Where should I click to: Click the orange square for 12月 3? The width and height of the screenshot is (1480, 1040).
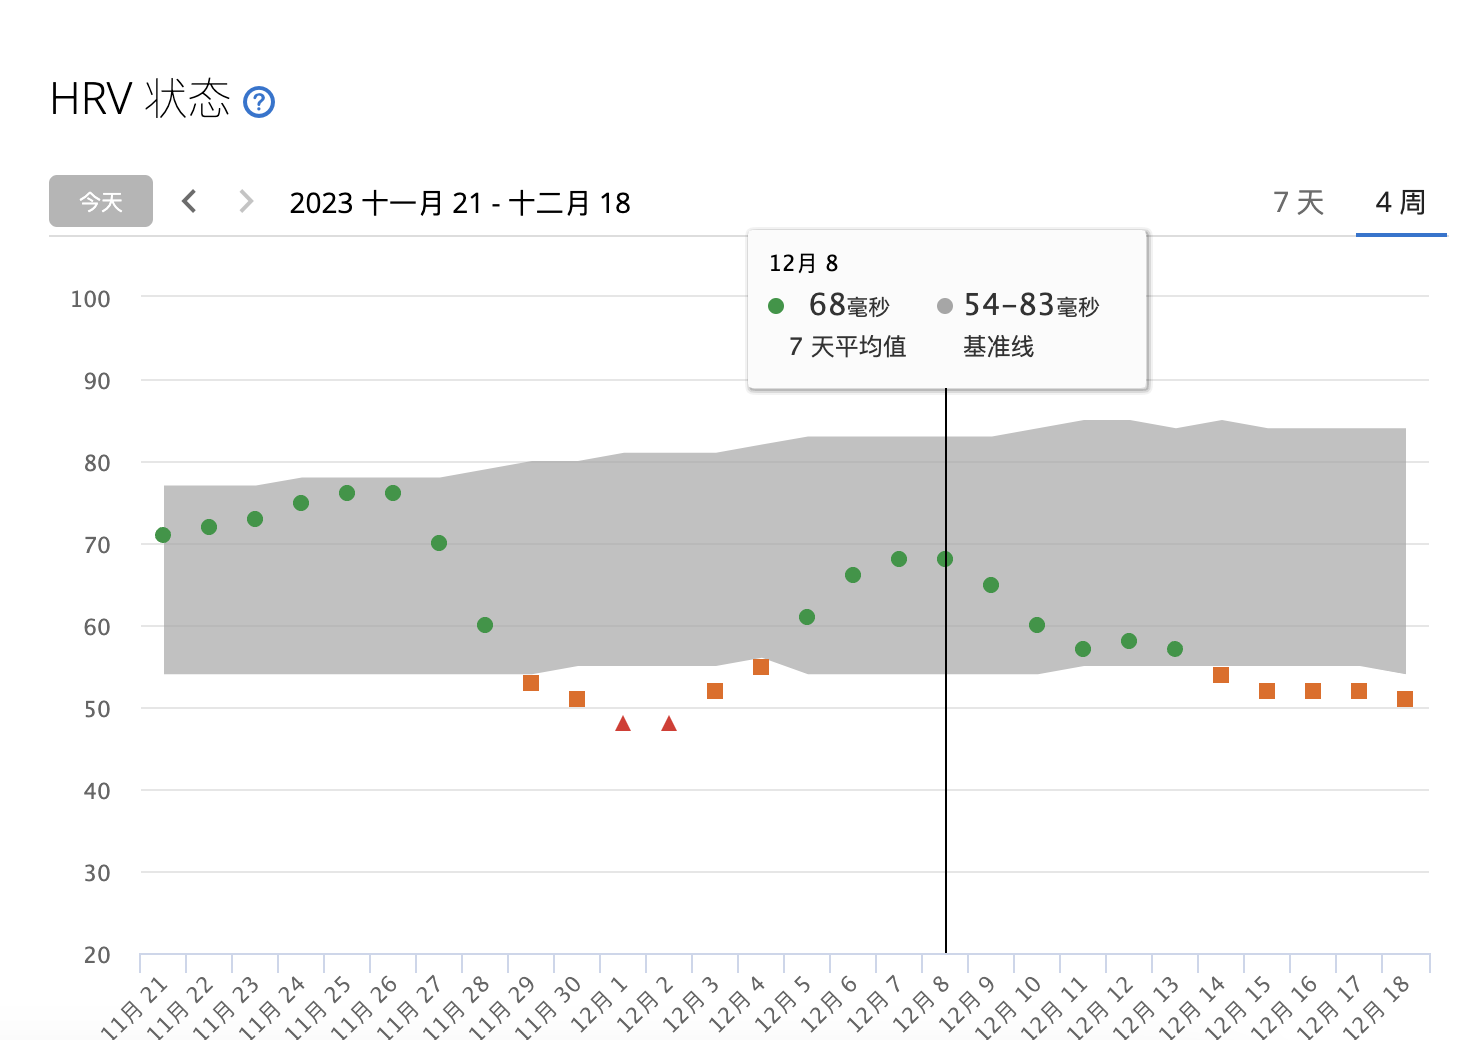715,691
